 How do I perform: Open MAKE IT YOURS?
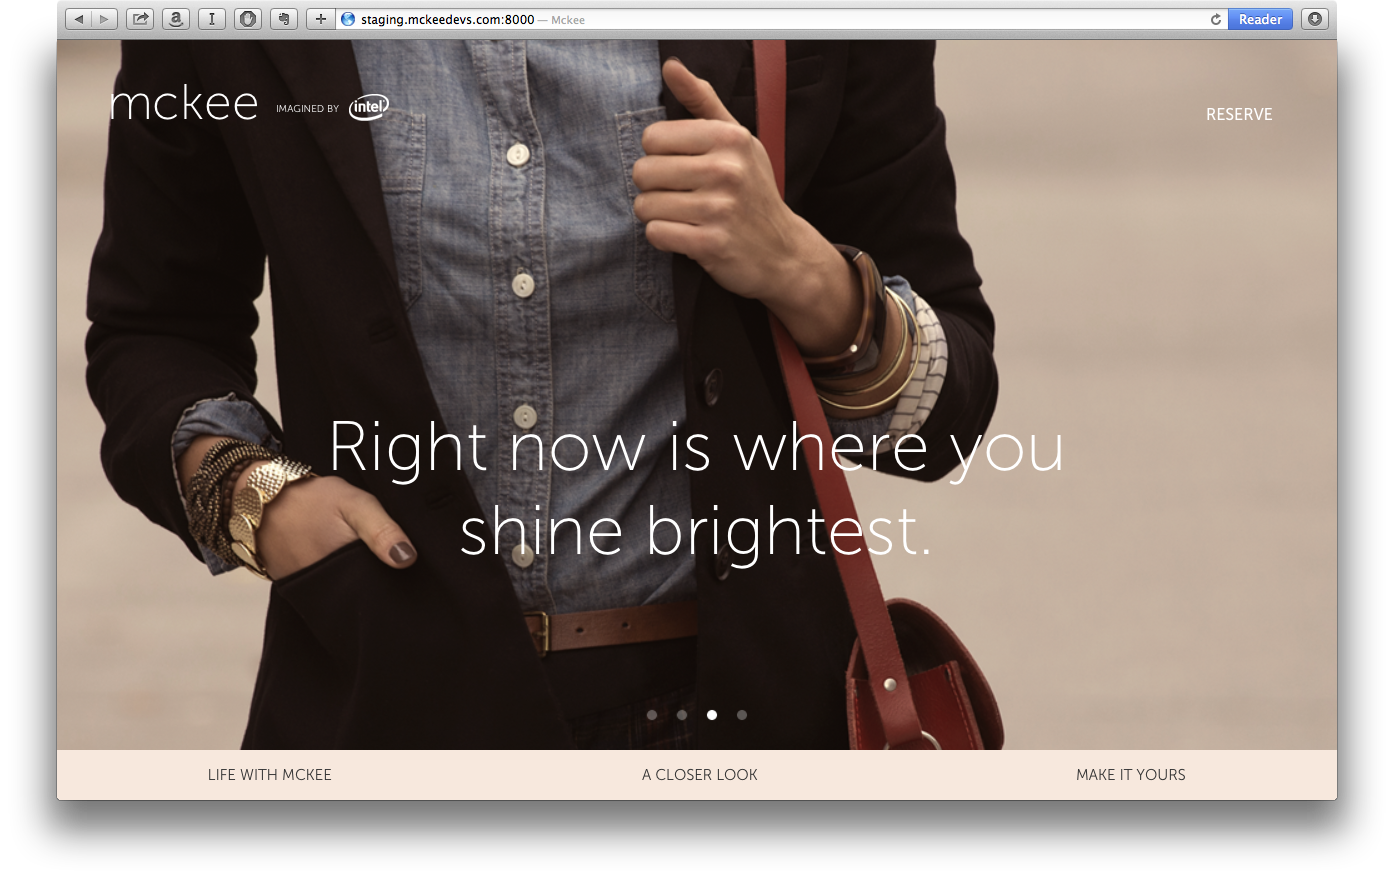(x=1130, y=774)
